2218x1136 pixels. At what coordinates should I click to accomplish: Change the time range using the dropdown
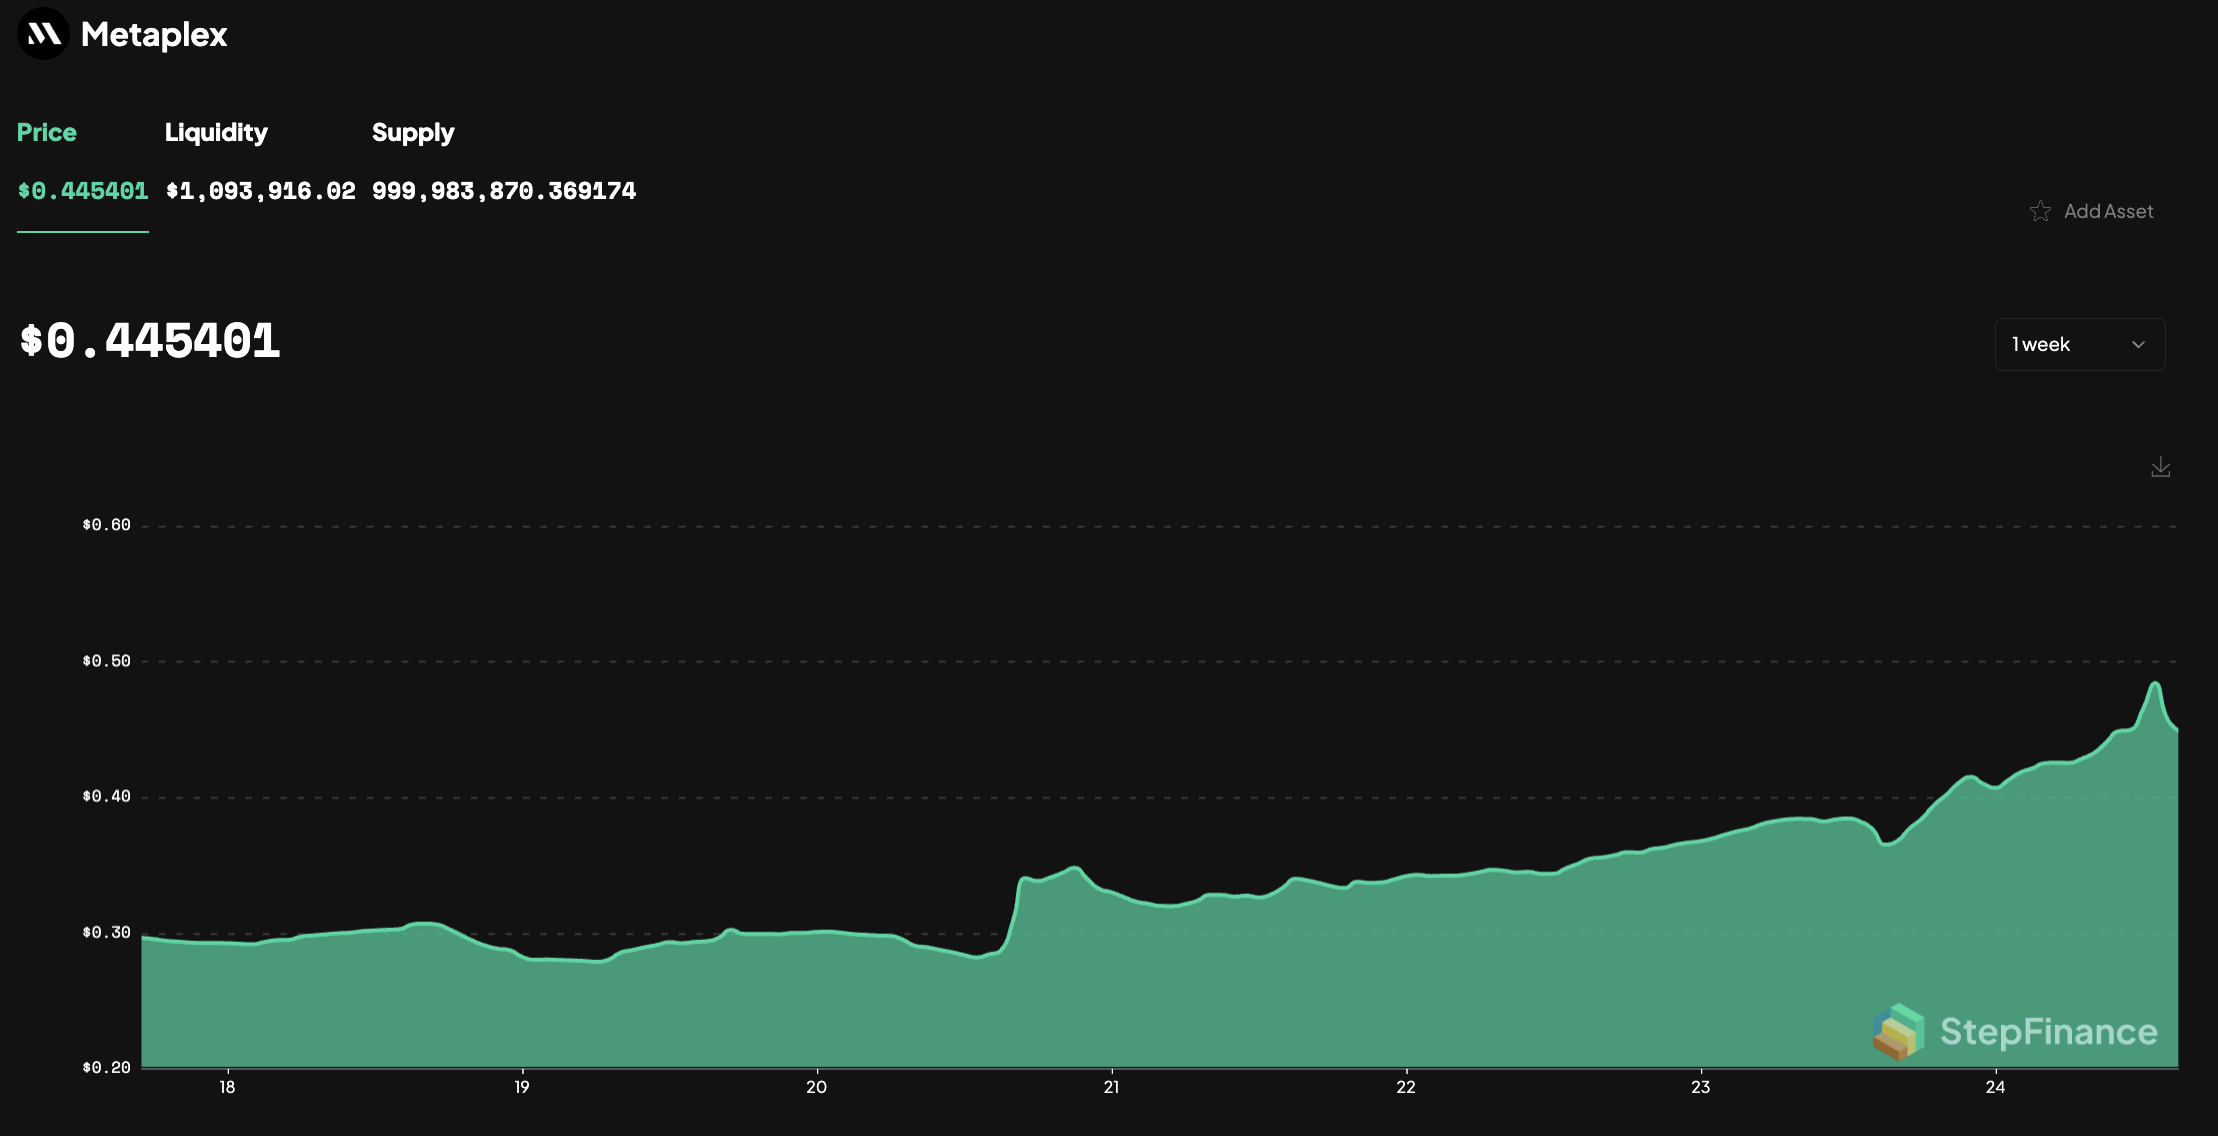click(x=2080, y=344)
